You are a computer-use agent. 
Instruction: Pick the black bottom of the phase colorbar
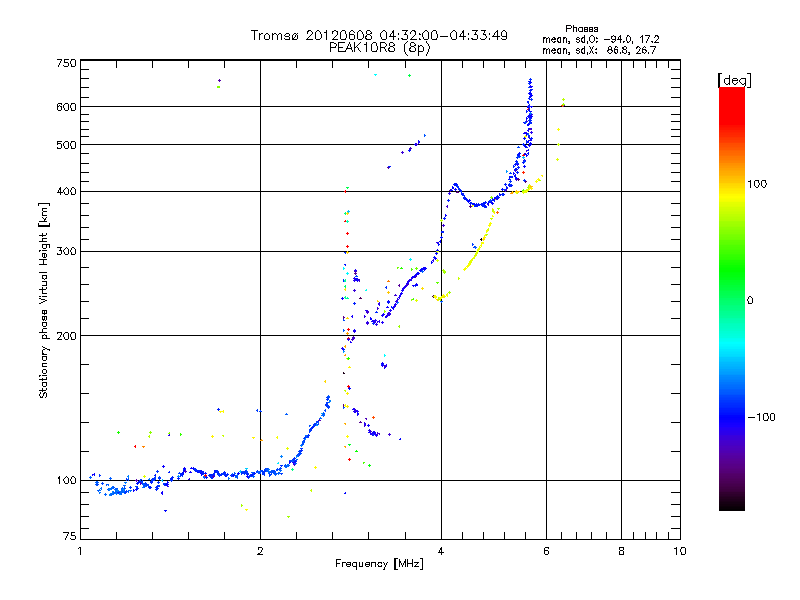(732, 505)
